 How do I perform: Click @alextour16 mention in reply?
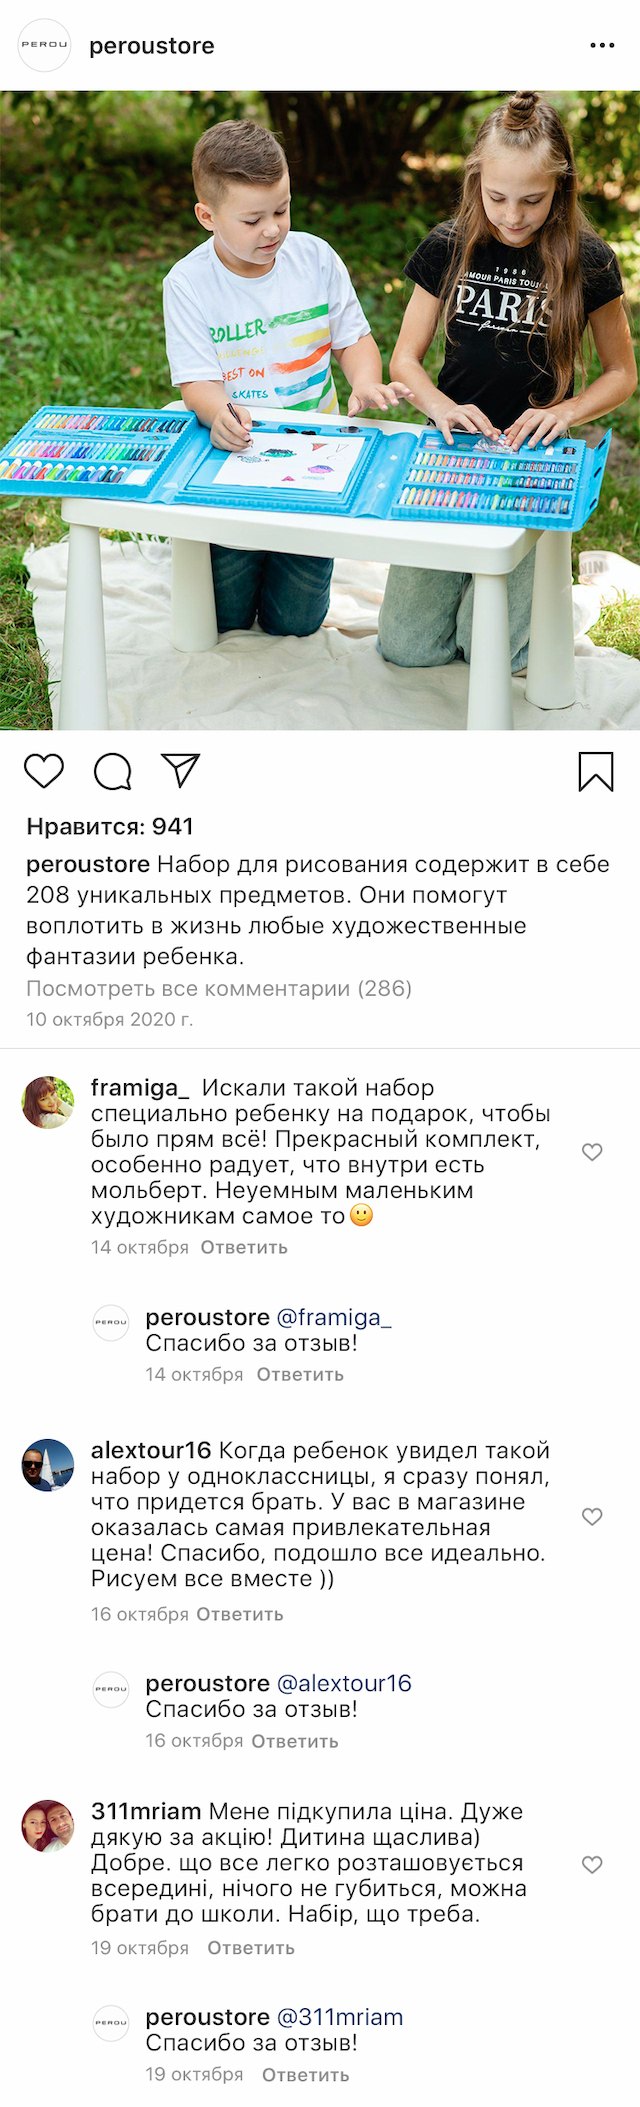pos(343,1683)
